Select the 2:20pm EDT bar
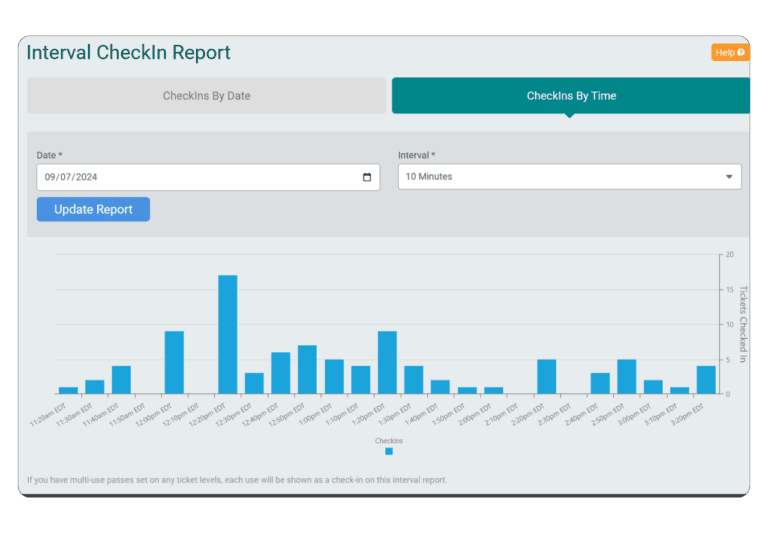 pos(547,376)
